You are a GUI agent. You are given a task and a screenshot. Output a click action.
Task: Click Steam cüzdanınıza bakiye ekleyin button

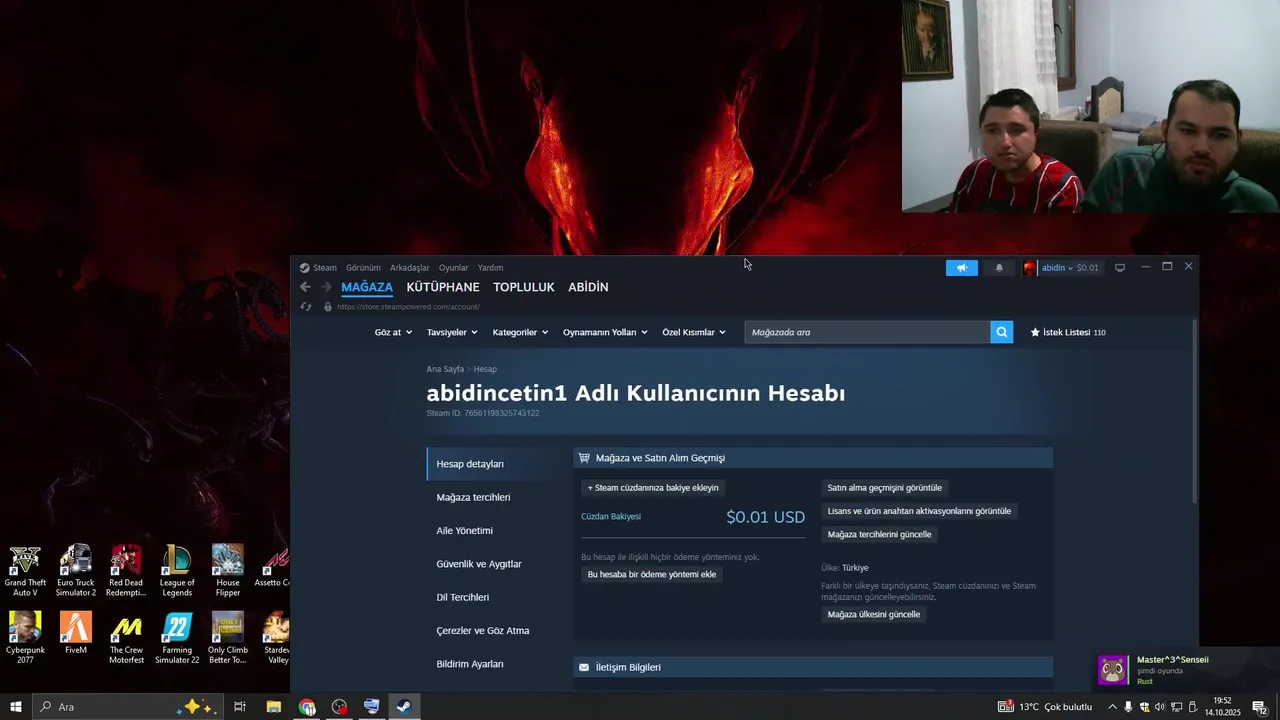pyautogui.click(x=653, y=488)
